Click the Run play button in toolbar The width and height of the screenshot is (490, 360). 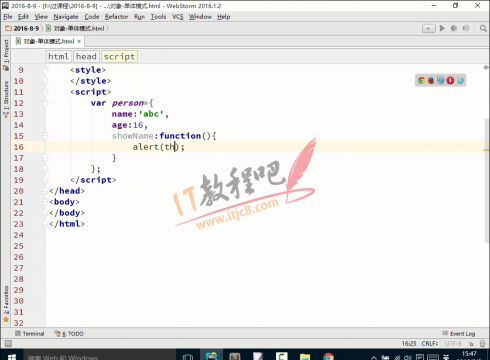[x=442, y=28]
